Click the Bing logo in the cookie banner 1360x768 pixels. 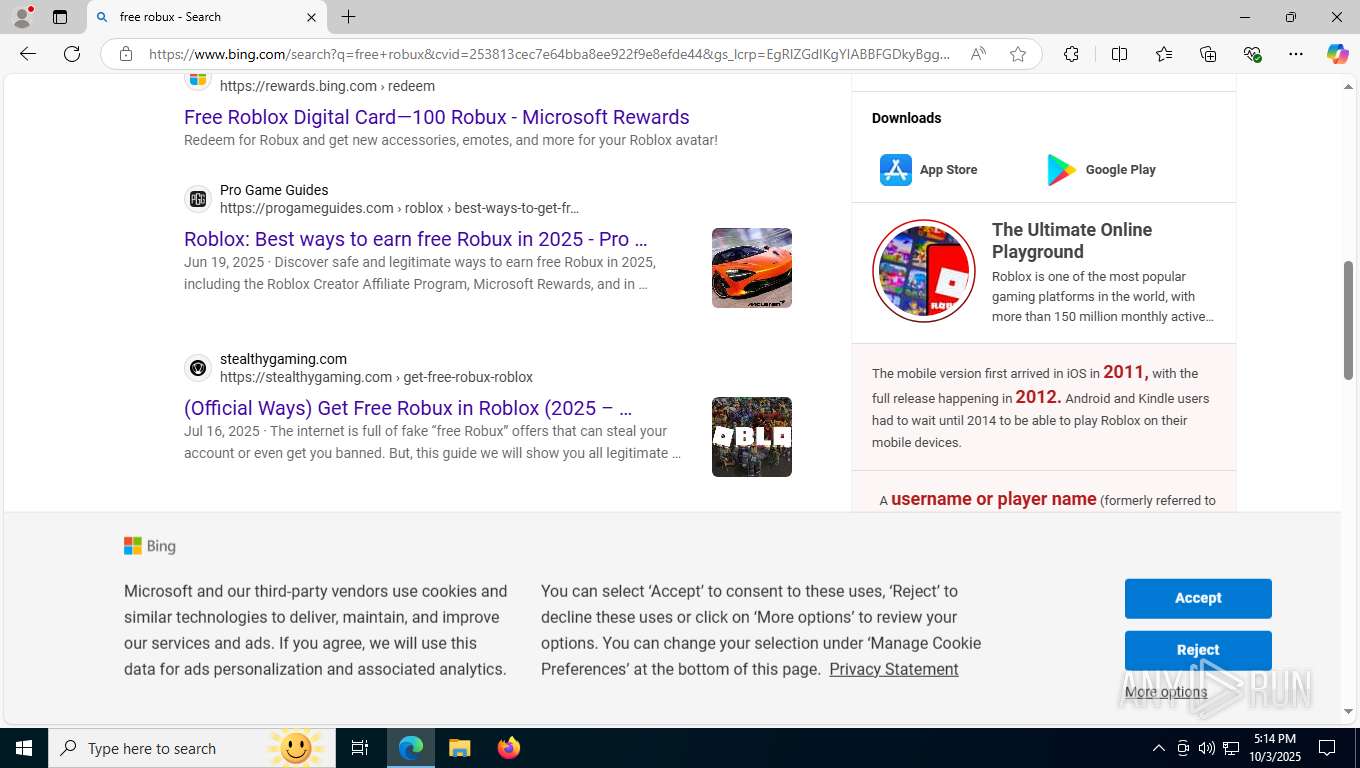tap(150, 546)
